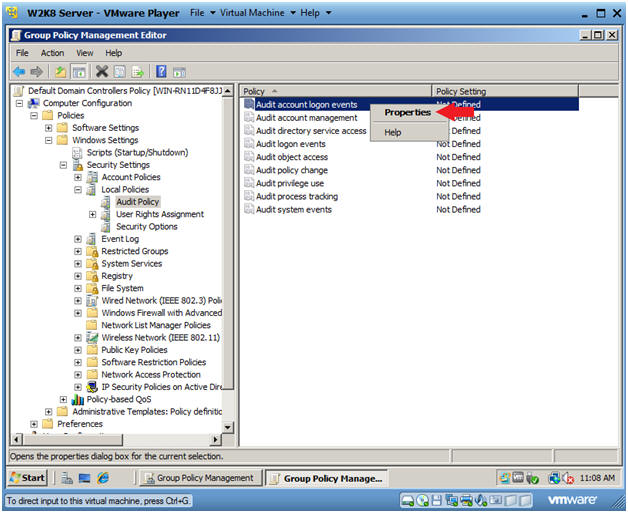
Task: Click the Policy-based QoS chart icon
Action: point(77,399)
